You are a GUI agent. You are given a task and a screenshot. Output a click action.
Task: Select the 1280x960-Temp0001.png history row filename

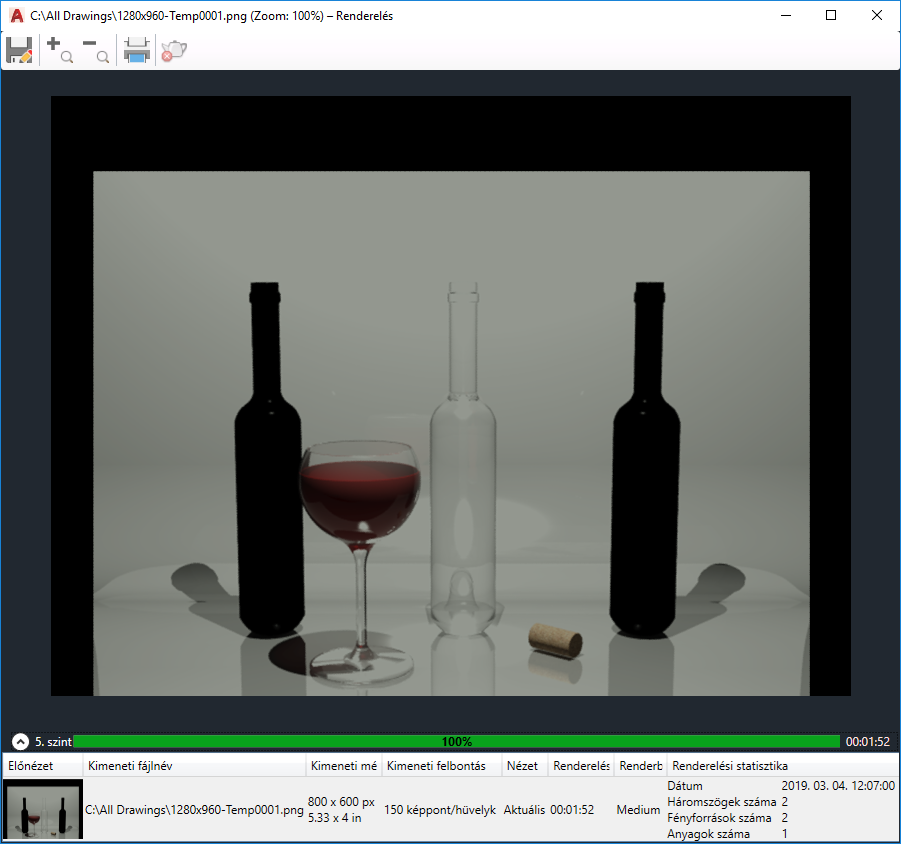click(194, 810)
